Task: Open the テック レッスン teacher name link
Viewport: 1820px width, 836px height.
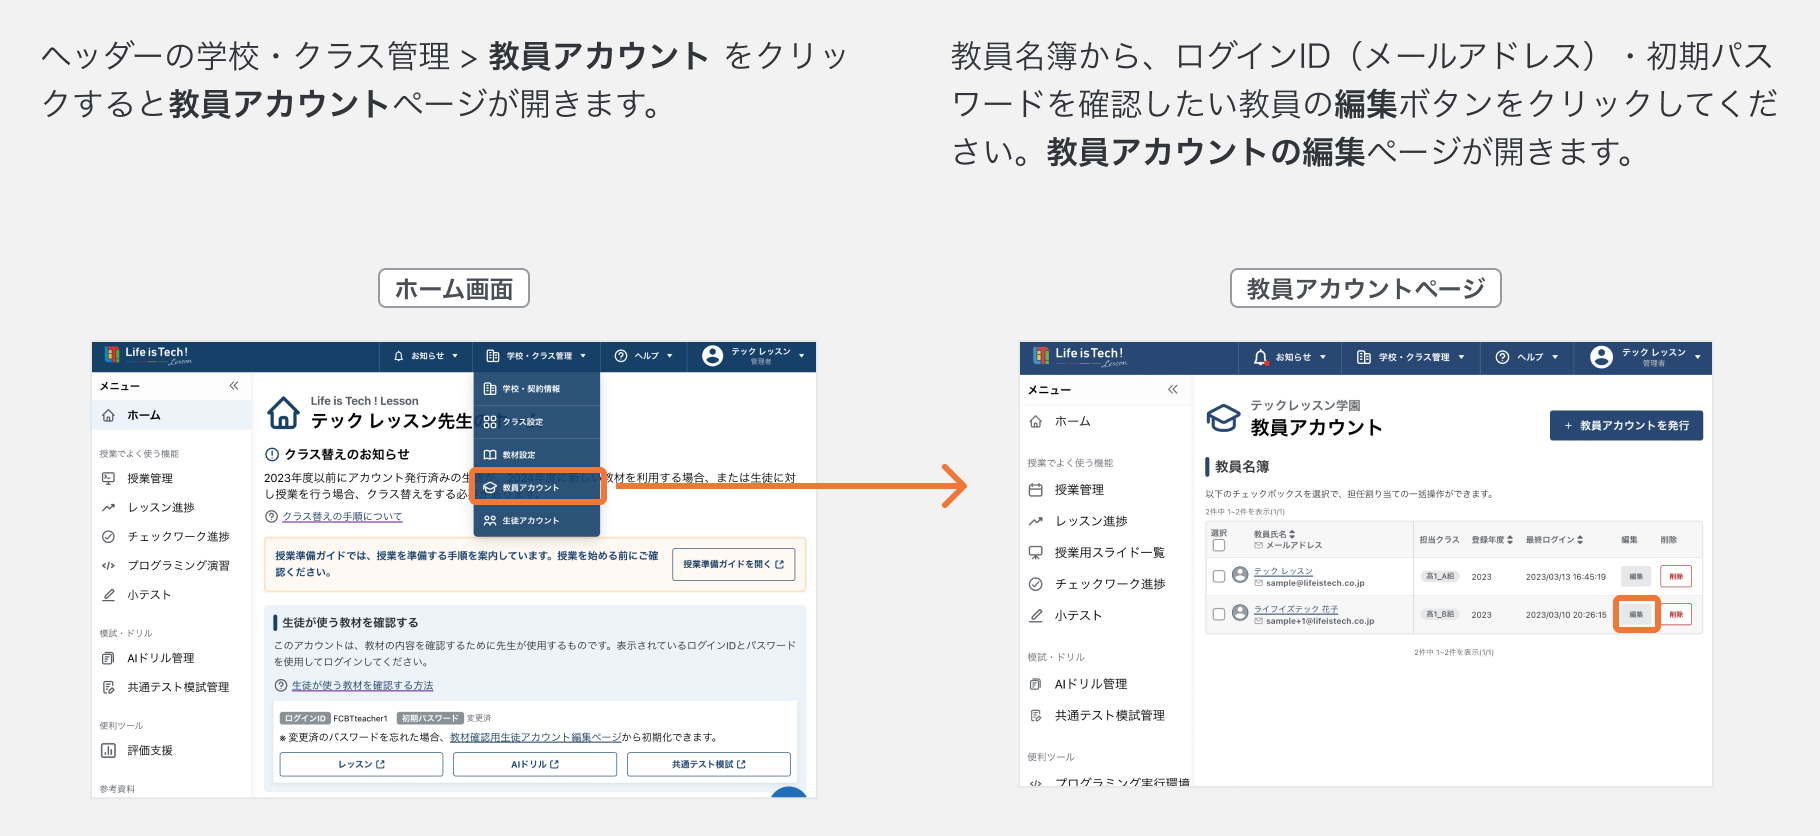Action: point(1283,571)
